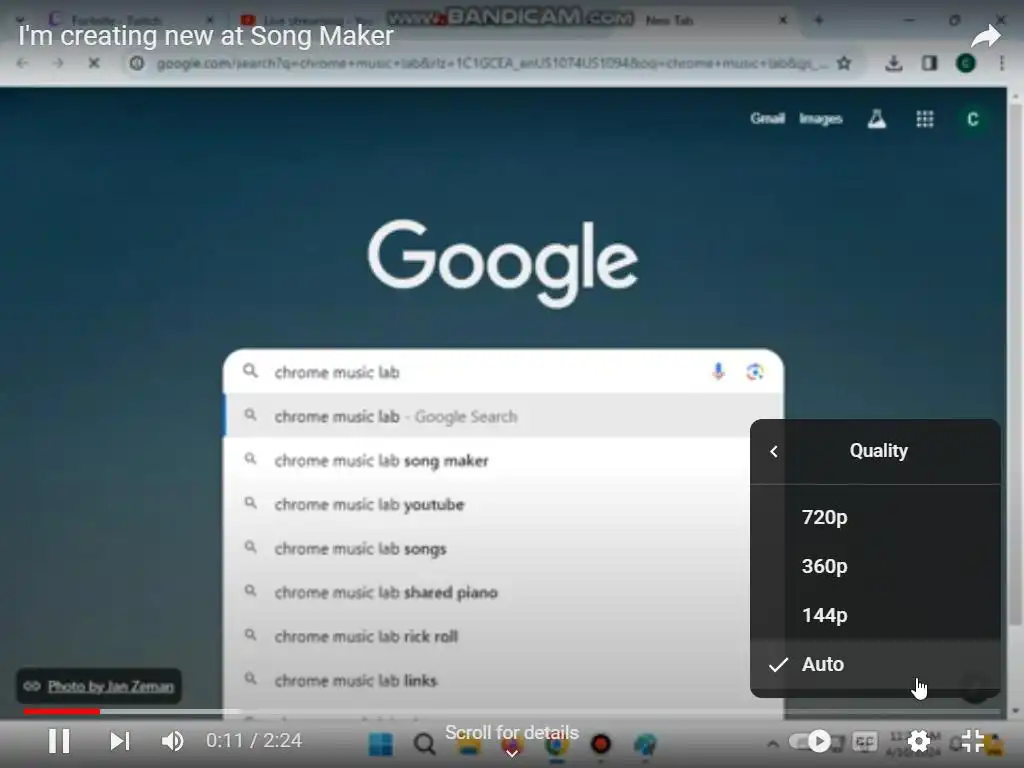Click the Images link in the video
This screenshot has height=768, width=1024.
click(x=821, y=119)
